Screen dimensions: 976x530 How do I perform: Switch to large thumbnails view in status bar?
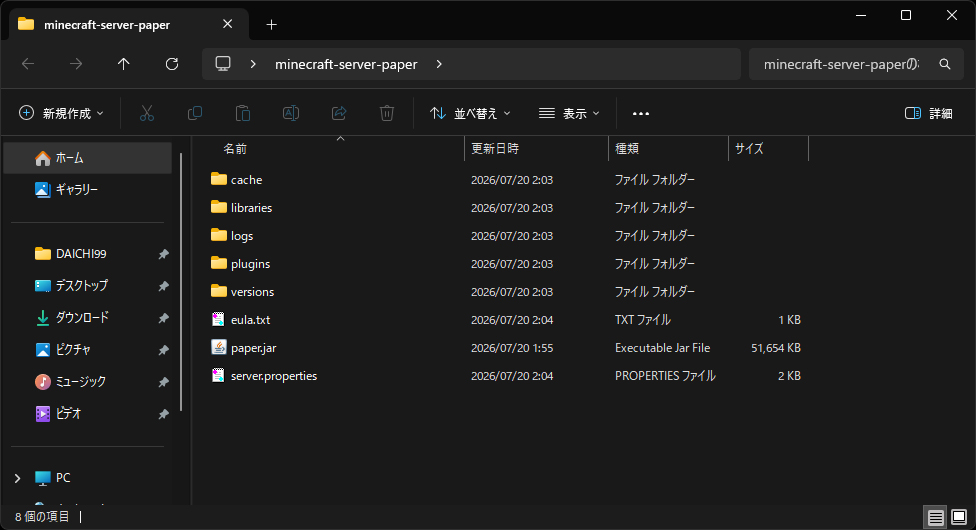pos(959,517)
